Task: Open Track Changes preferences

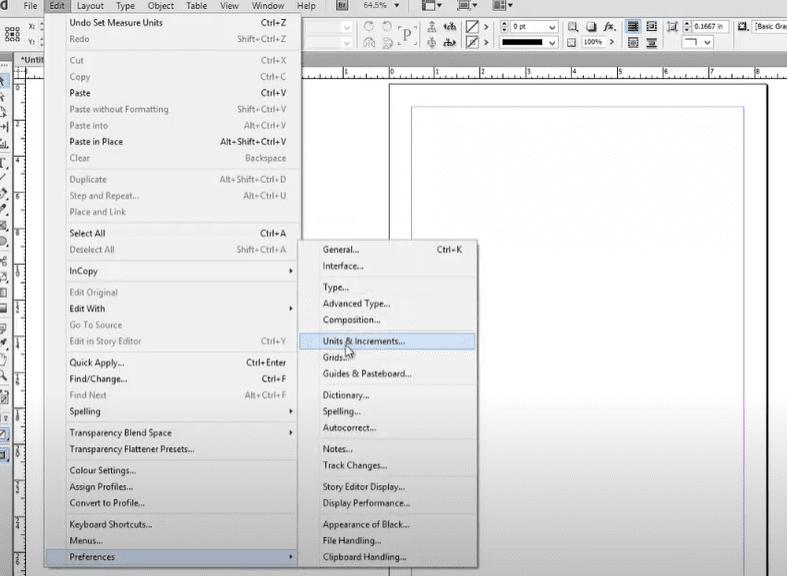Action: 387,465
